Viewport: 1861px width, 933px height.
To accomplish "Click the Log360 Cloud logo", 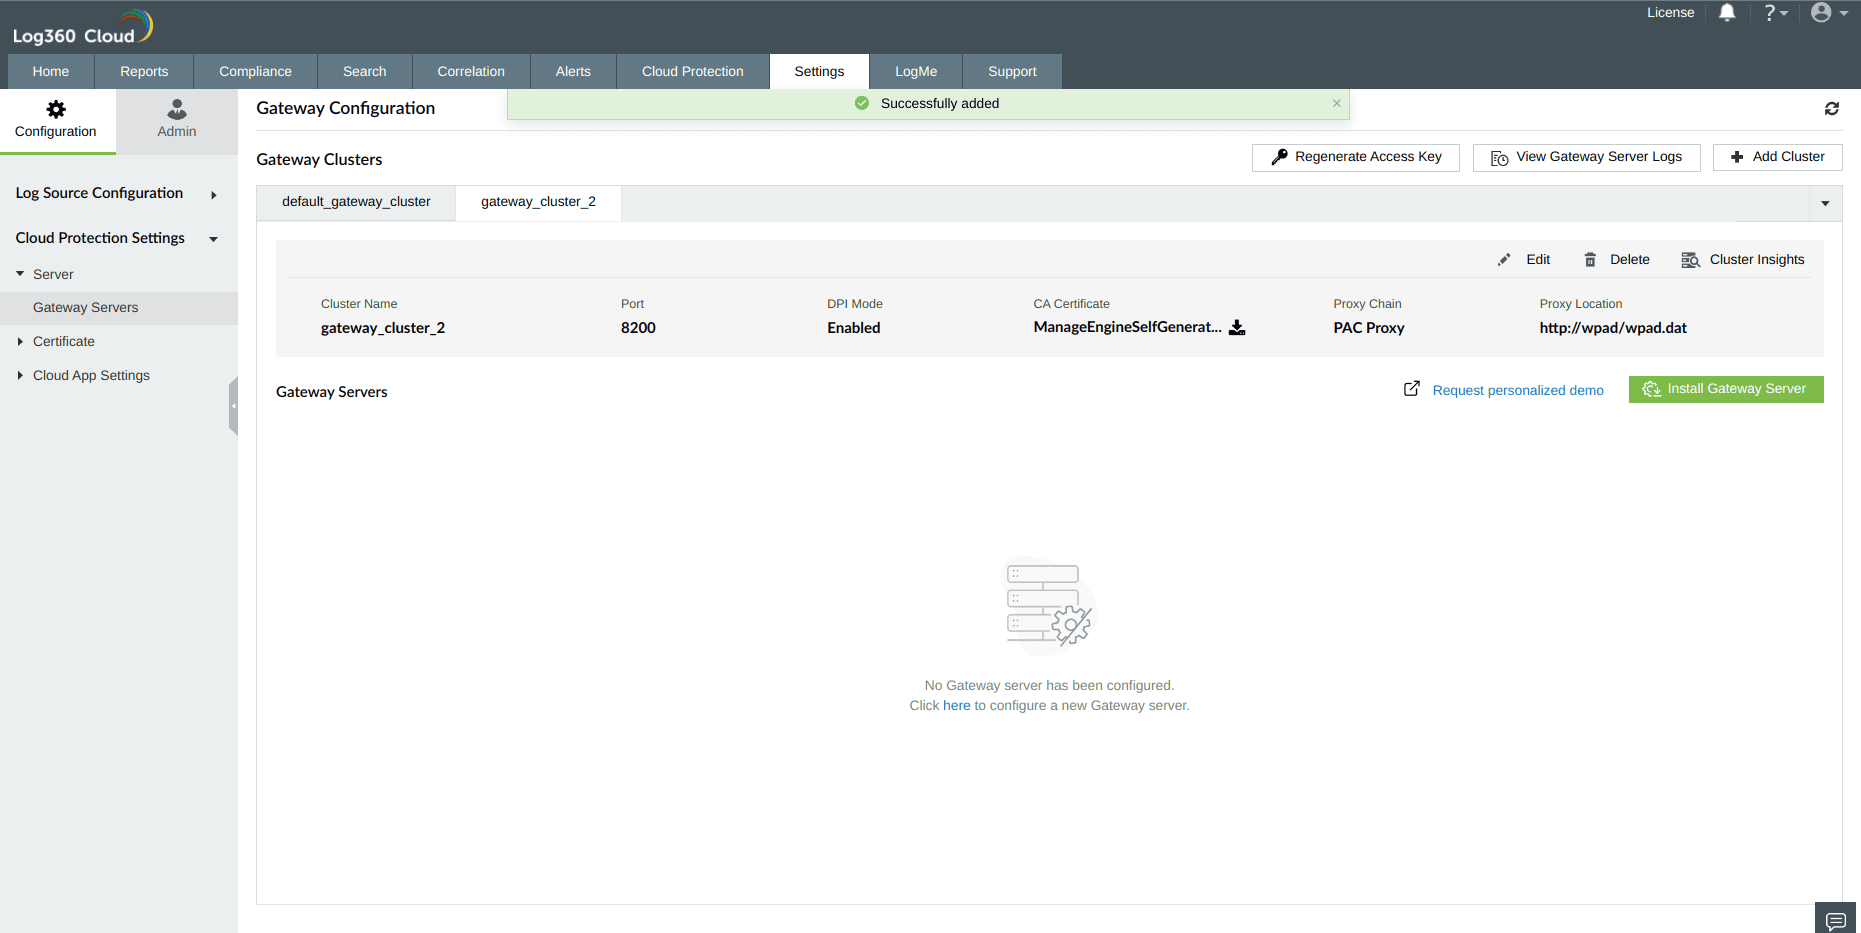I will click(82, 28).
